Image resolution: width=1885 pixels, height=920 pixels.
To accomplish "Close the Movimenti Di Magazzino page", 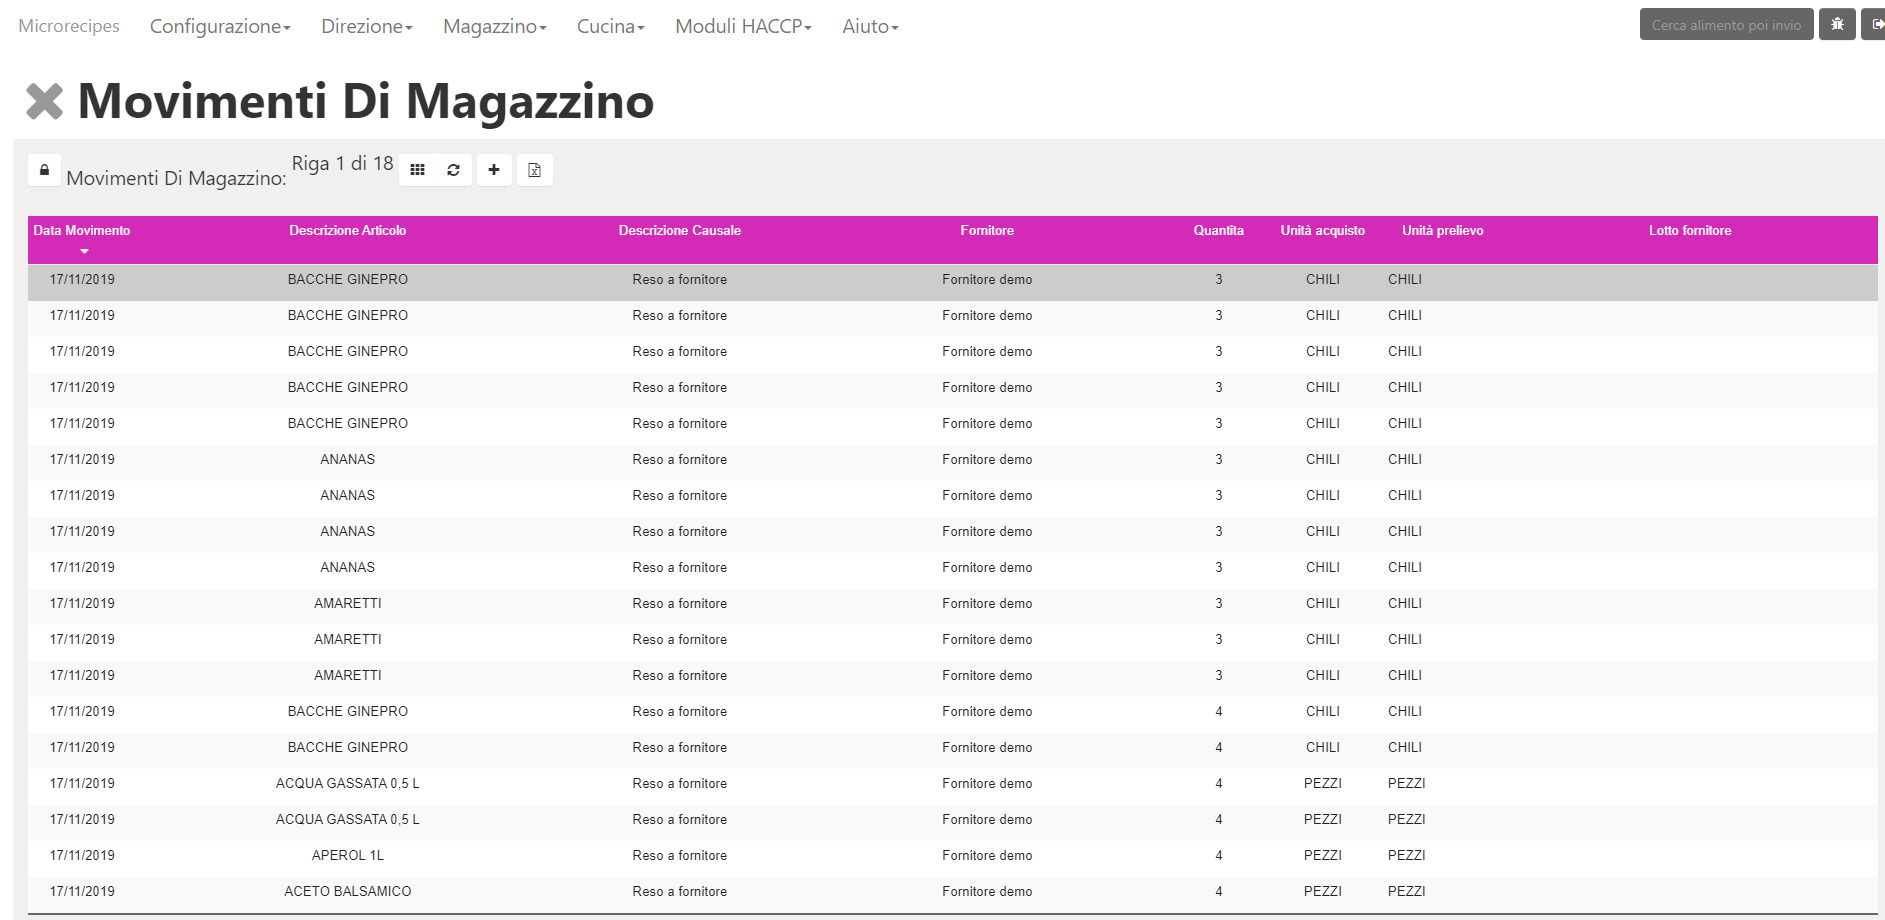I will pos(44,101).
